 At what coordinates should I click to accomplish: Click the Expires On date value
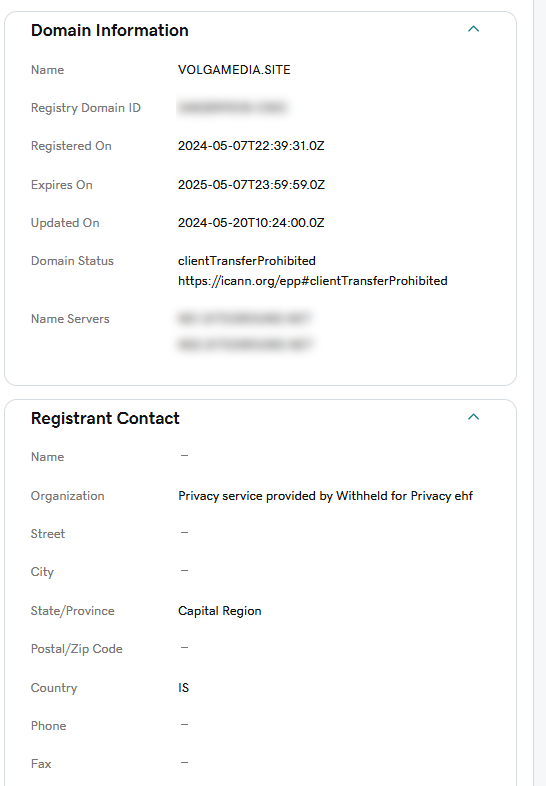click(x=251, y=185)
